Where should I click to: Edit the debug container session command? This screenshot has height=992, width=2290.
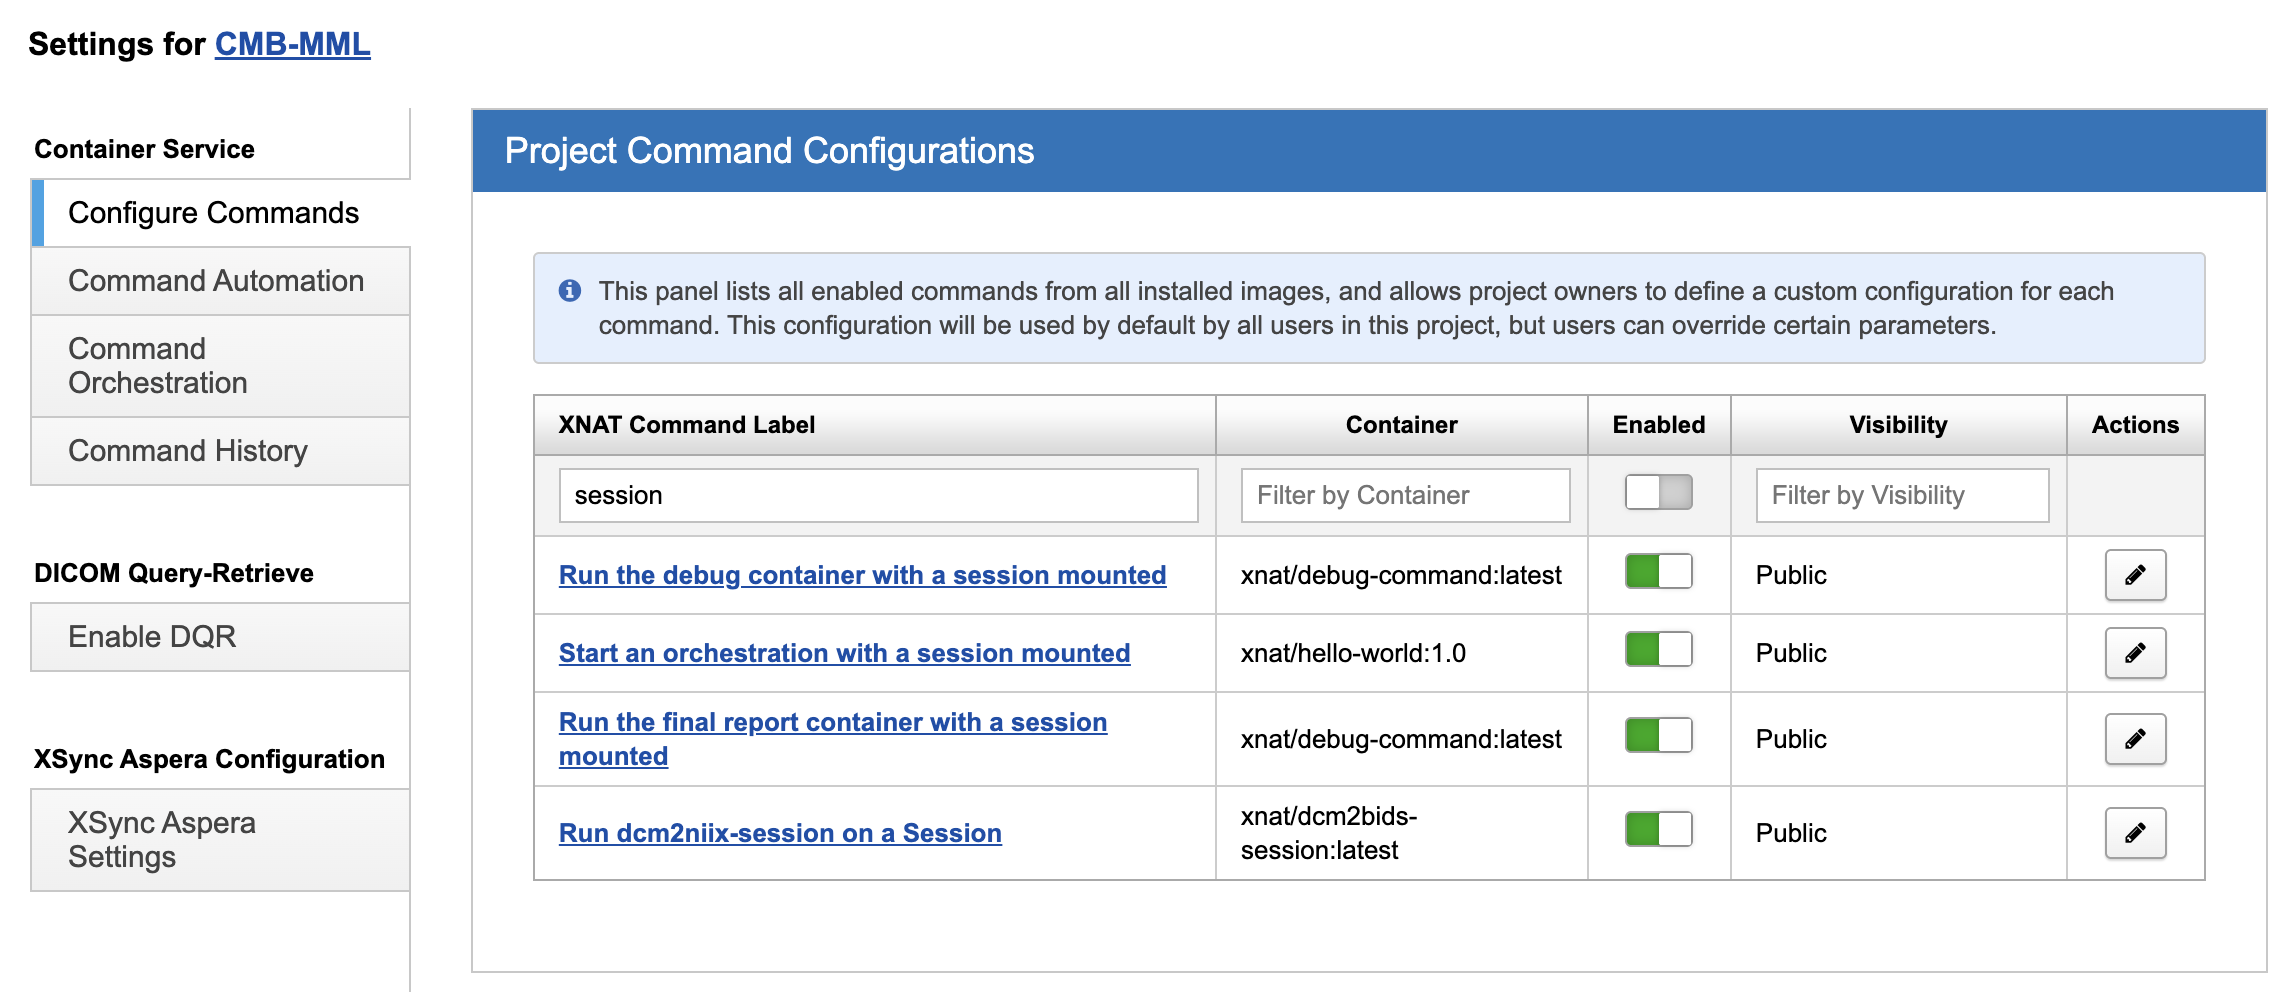2135,575
